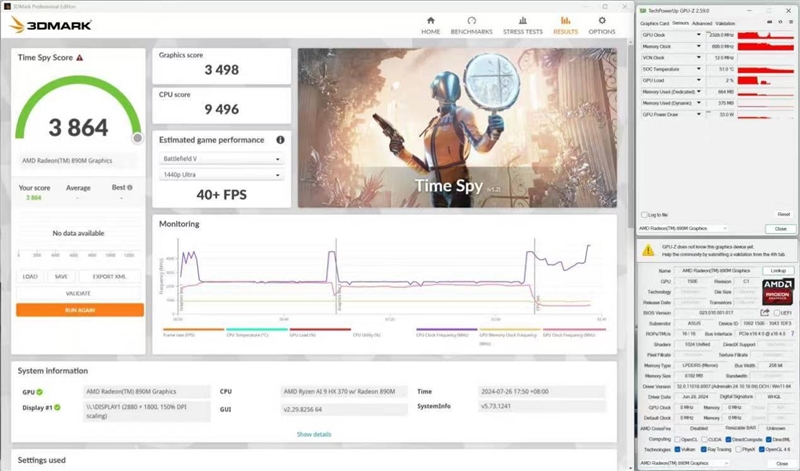Open the GPU Power Draw dropdown arrow

pos(698,114)
